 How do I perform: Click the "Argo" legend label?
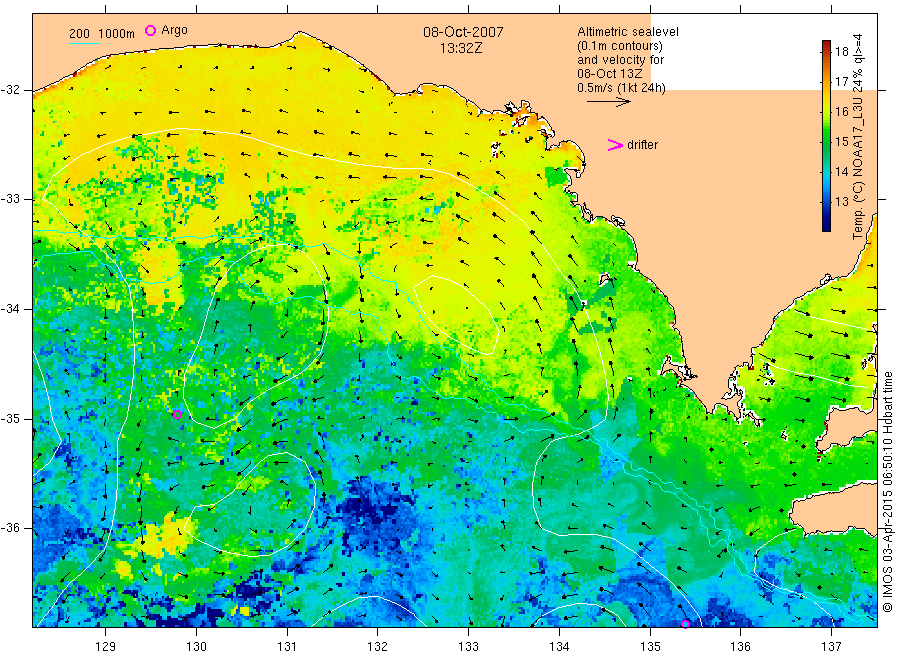point(174,30)
